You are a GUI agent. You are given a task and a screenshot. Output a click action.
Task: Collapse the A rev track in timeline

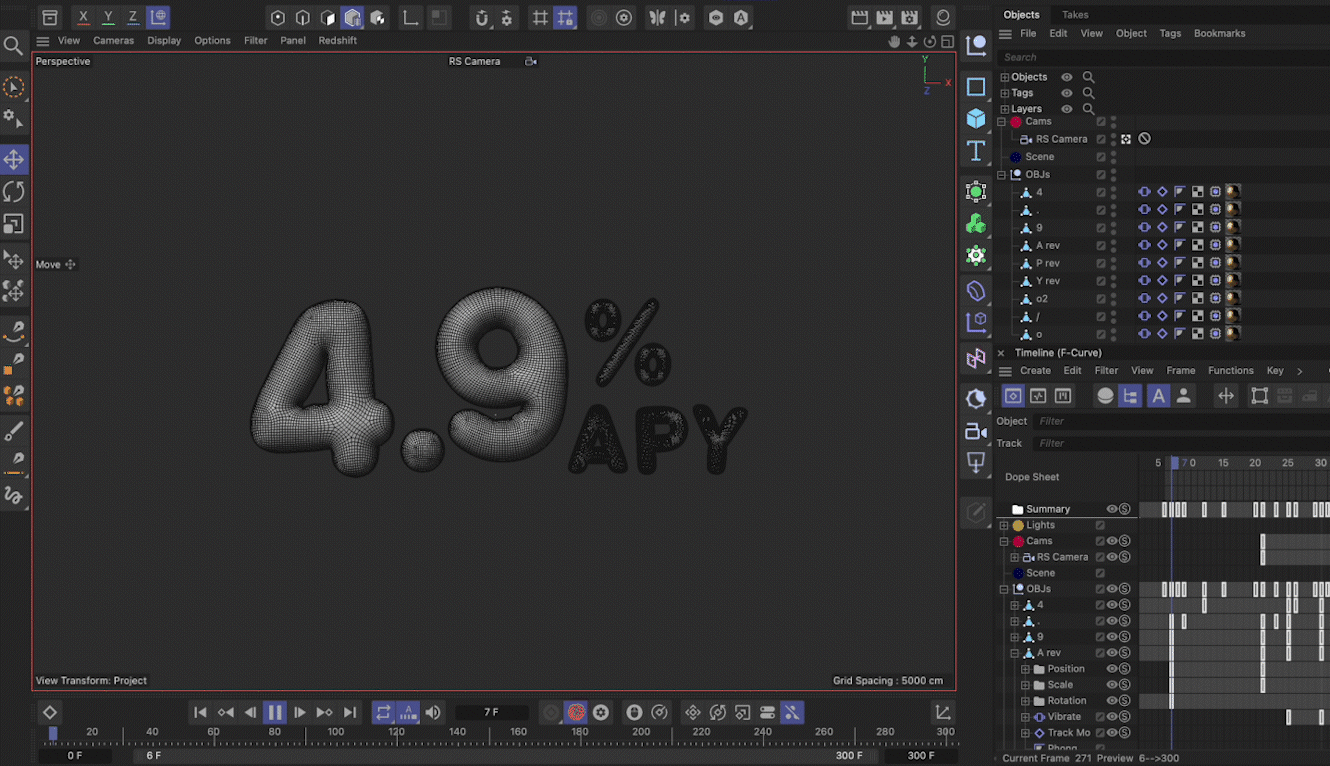coord(1014,653)
